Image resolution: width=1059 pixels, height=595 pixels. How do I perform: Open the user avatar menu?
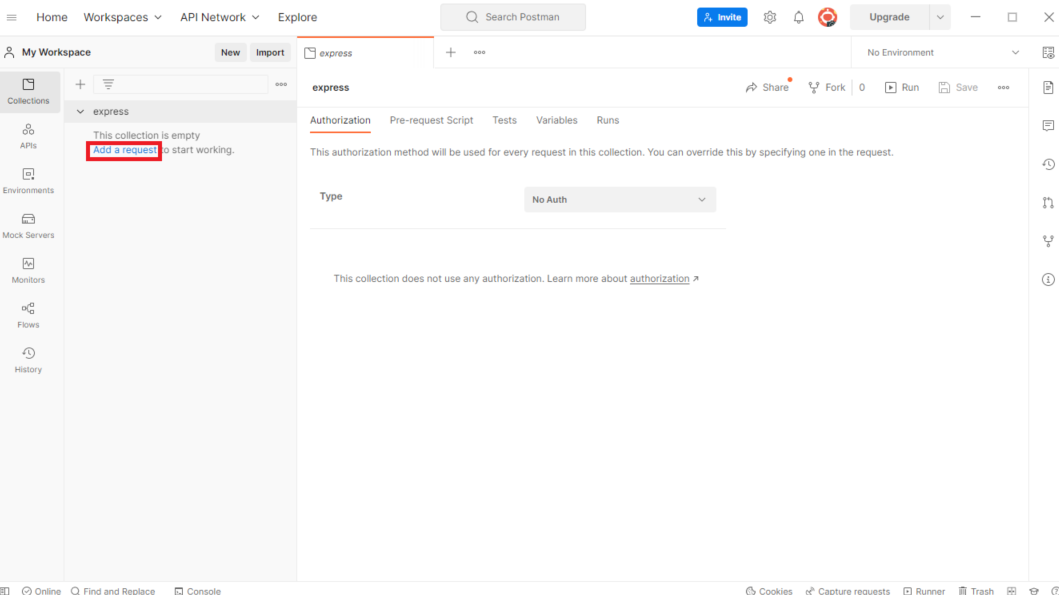coord(827,18)
